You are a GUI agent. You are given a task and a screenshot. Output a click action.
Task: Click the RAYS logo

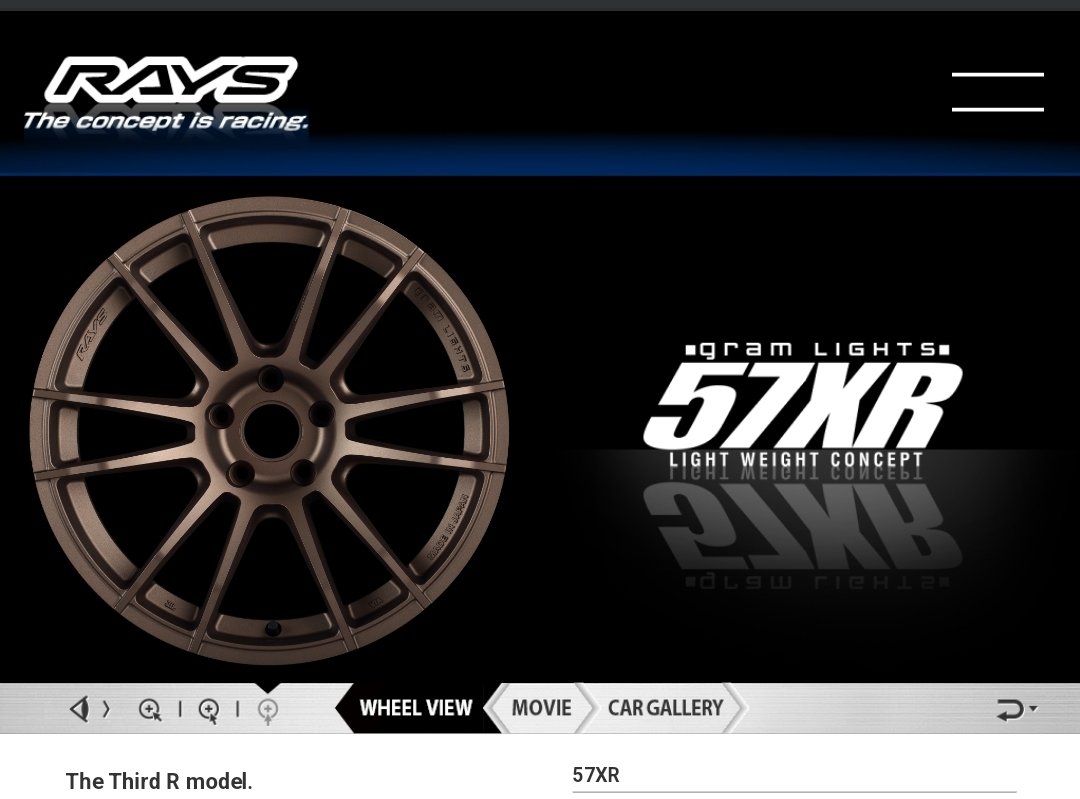[171, 79]
